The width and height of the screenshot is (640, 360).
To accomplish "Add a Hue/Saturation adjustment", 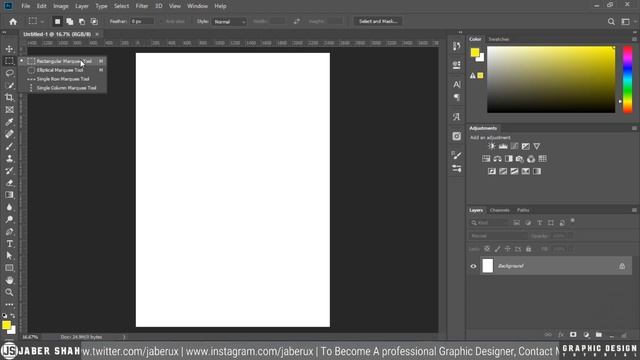I will tap(486, 159).
